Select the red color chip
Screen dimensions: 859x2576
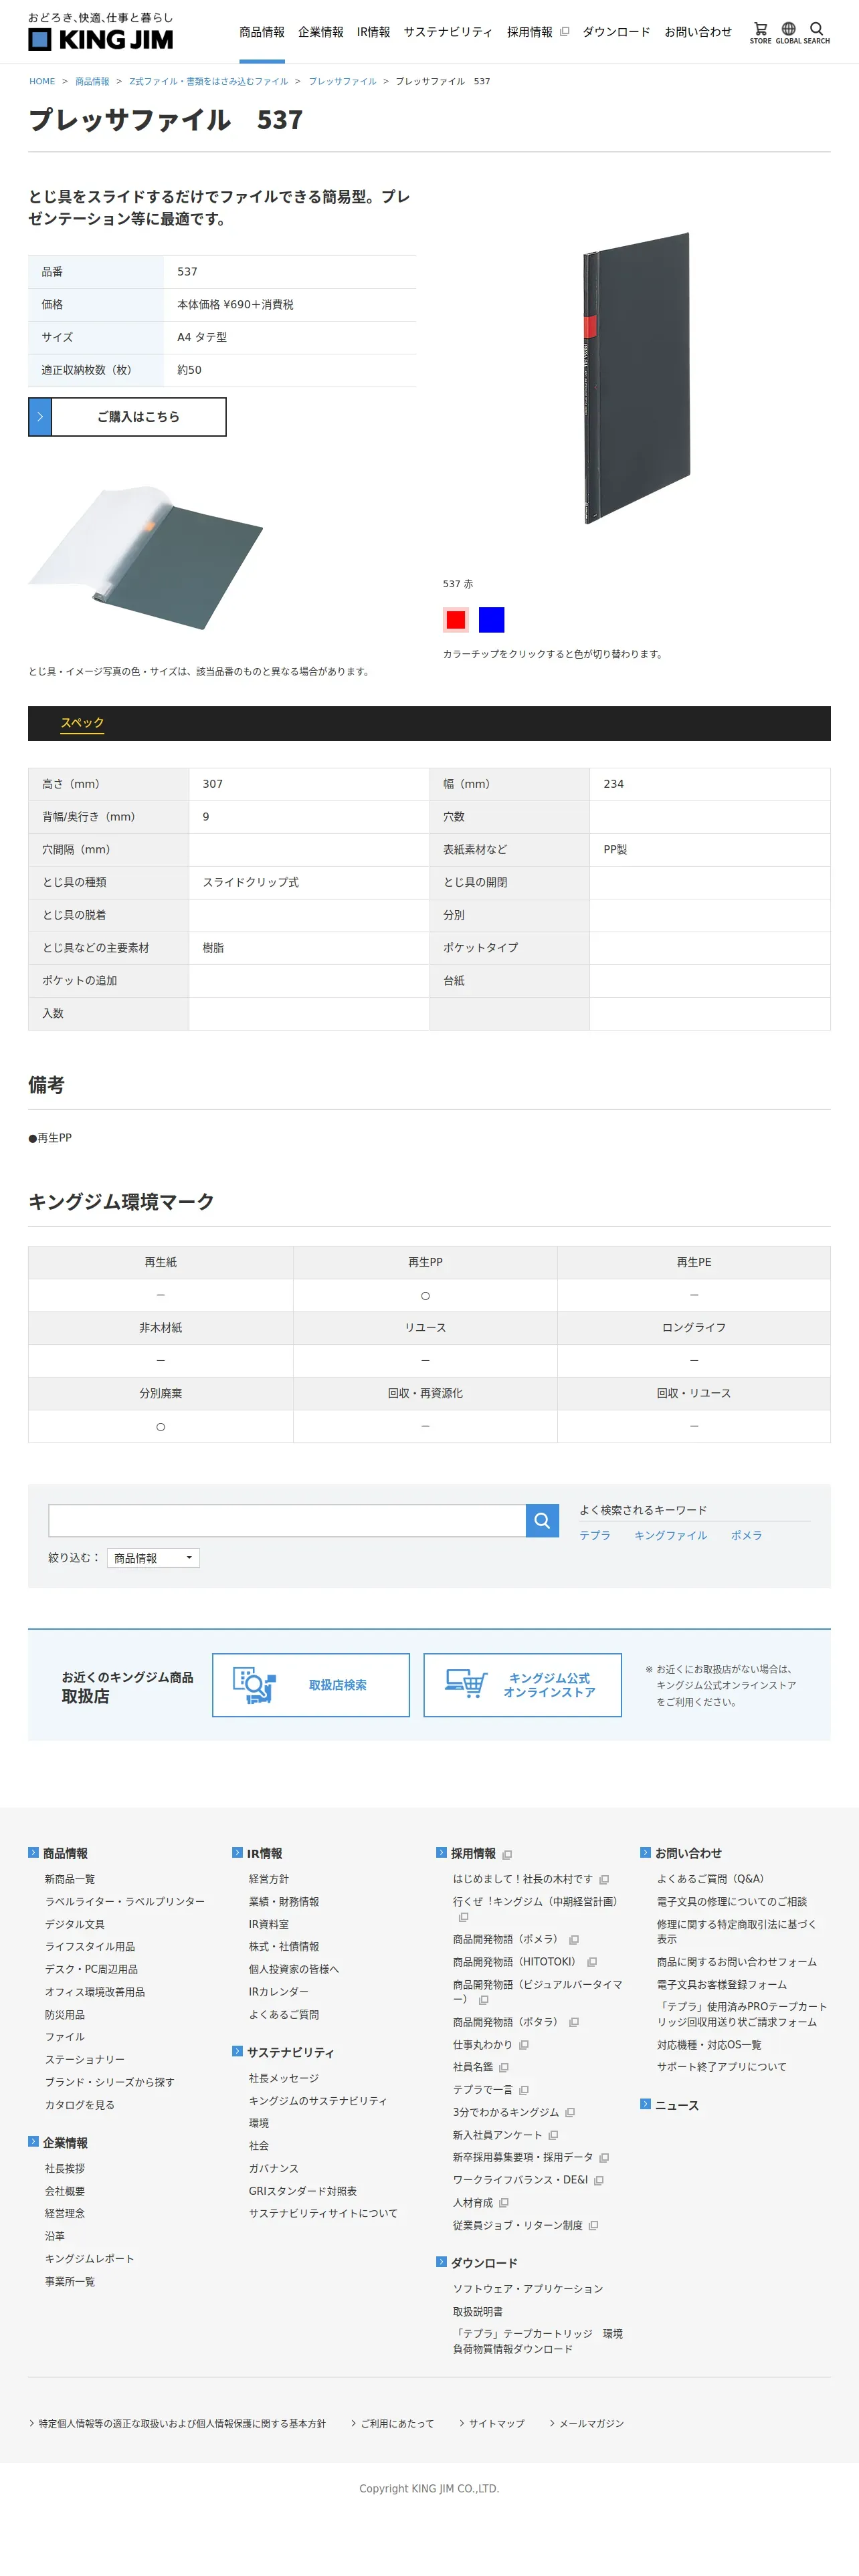456,620
